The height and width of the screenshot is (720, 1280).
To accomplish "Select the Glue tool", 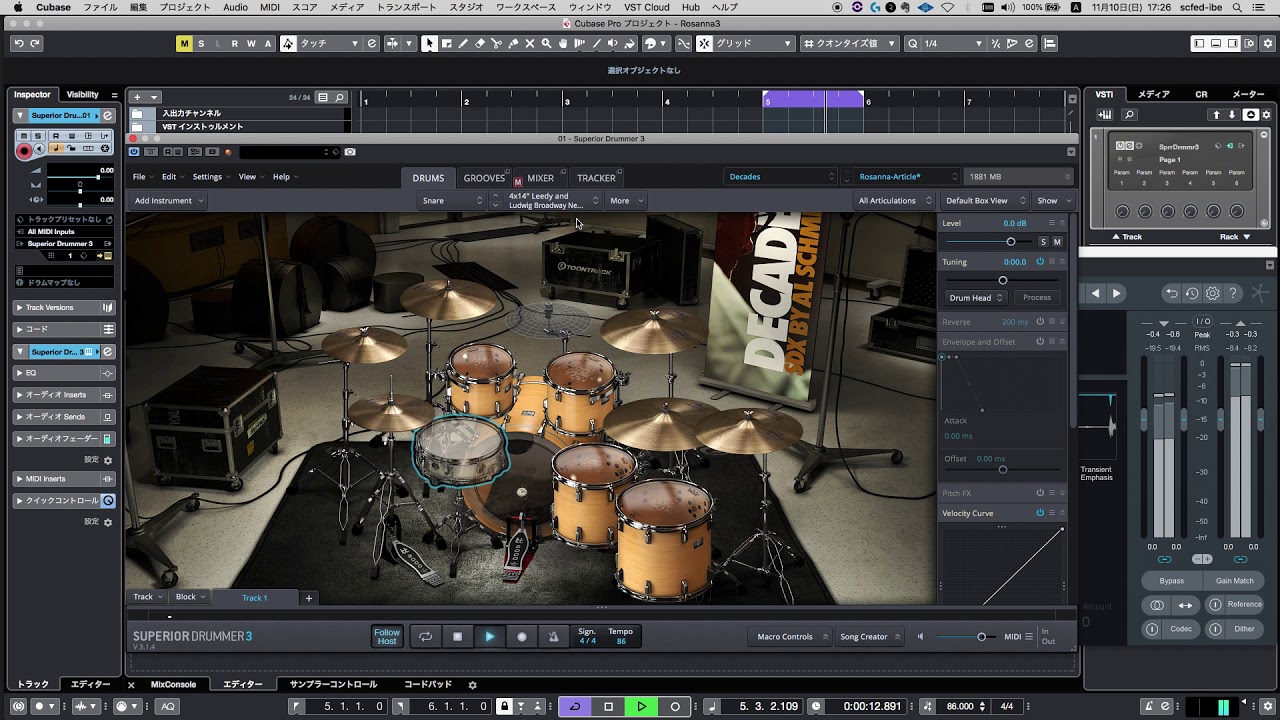I will (x=513, y=43).
